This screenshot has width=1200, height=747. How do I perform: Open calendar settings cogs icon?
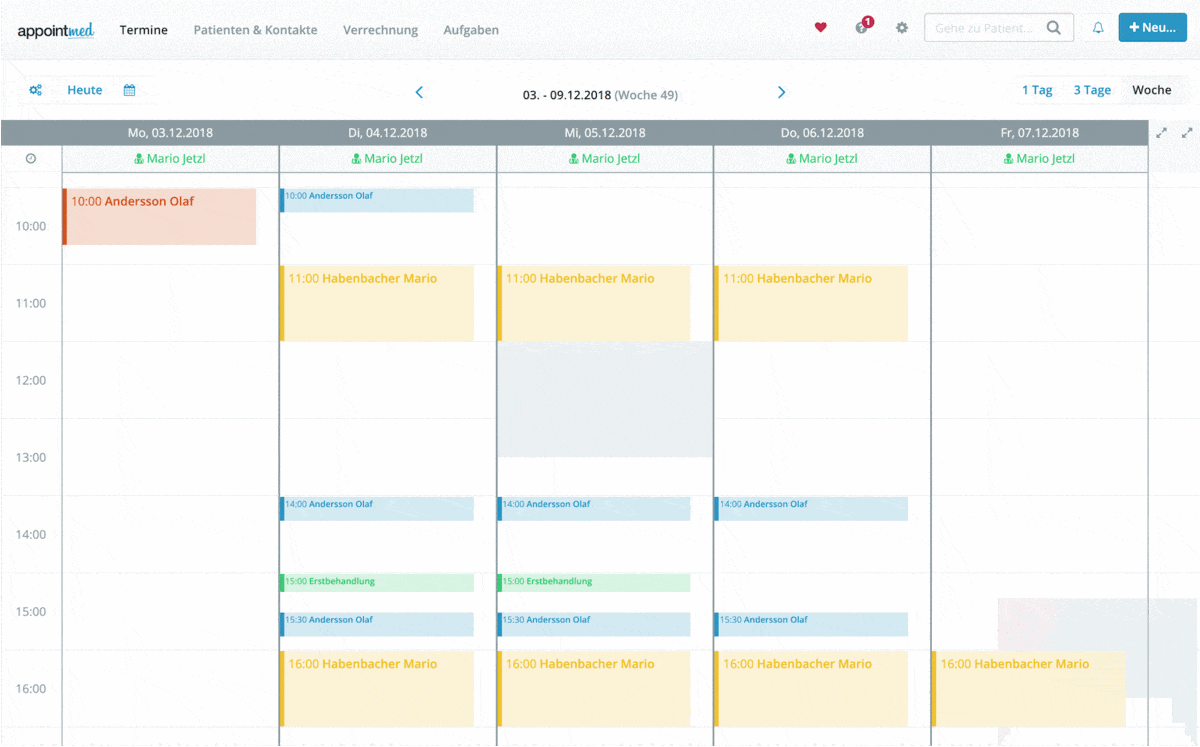click(36, 90)
